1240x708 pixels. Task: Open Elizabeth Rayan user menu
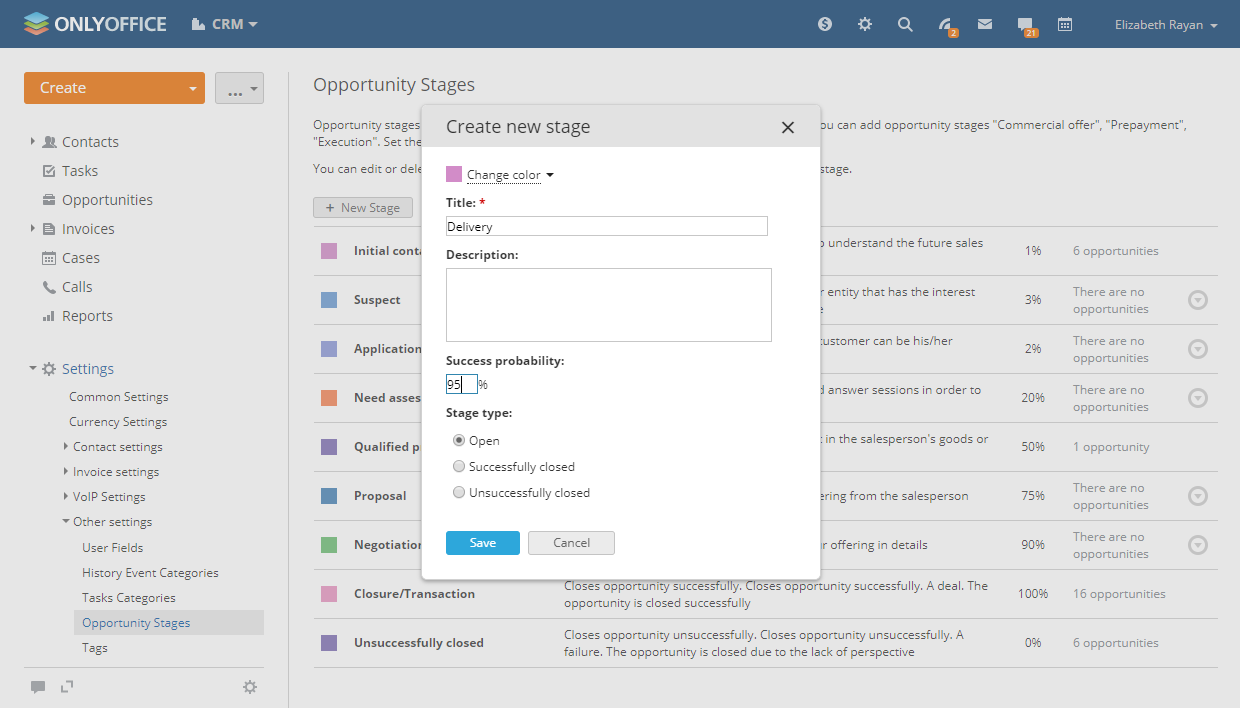(x=1165, y=25)
